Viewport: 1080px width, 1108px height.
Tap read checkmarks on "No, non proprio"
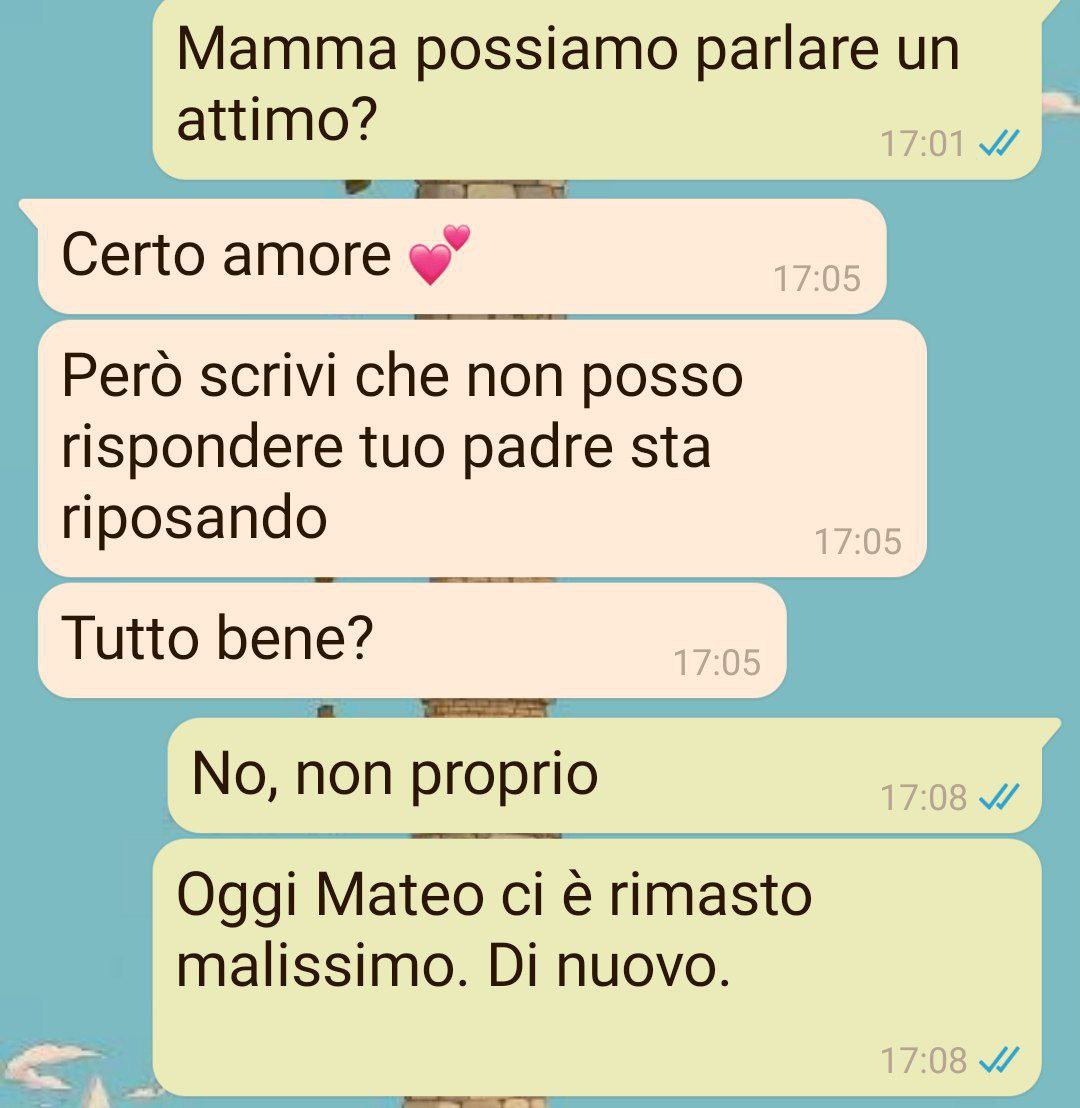[x=999, y=797]
